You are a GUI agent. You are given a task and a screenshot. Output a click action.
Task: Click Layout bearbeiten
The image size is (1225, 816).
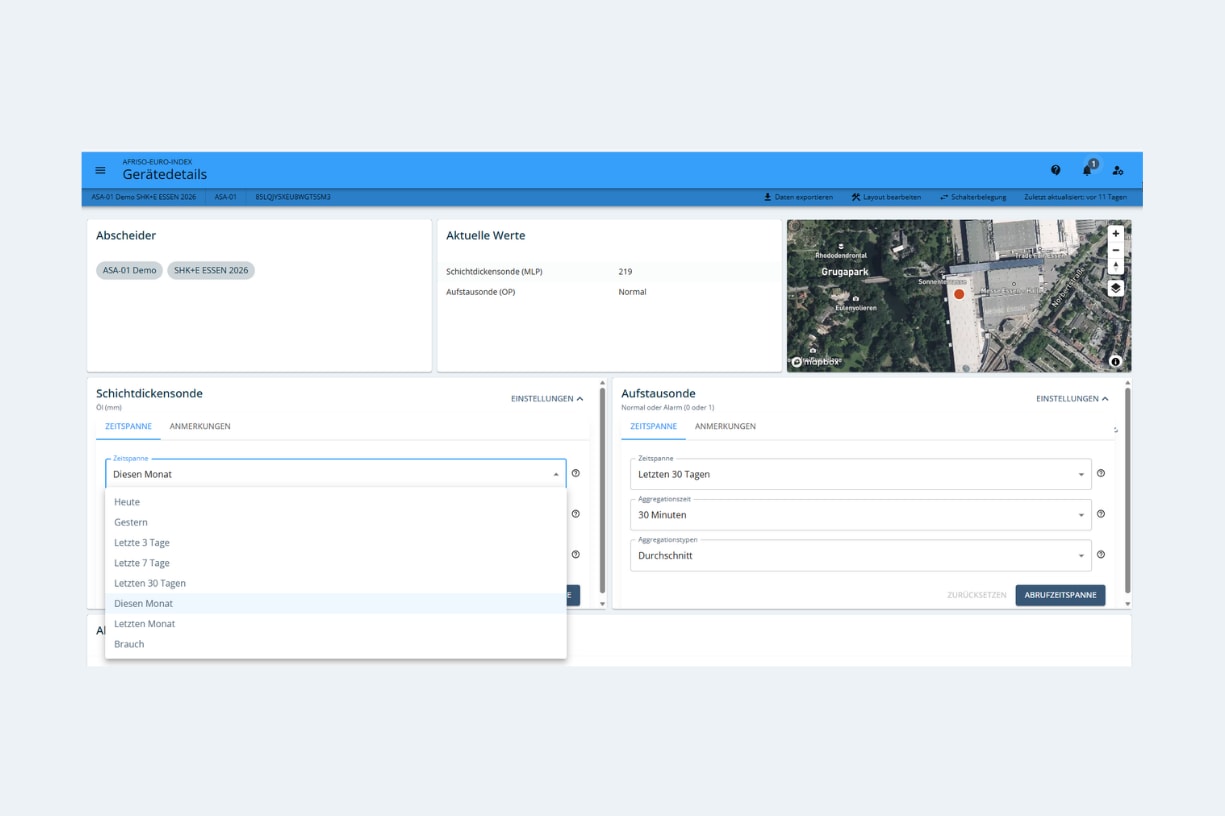tap(887, 197)
